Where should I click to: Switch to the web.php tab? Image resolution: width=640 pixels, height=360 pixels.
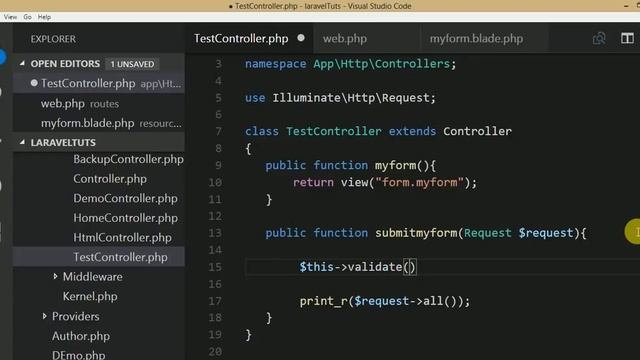tap(345, 38)
